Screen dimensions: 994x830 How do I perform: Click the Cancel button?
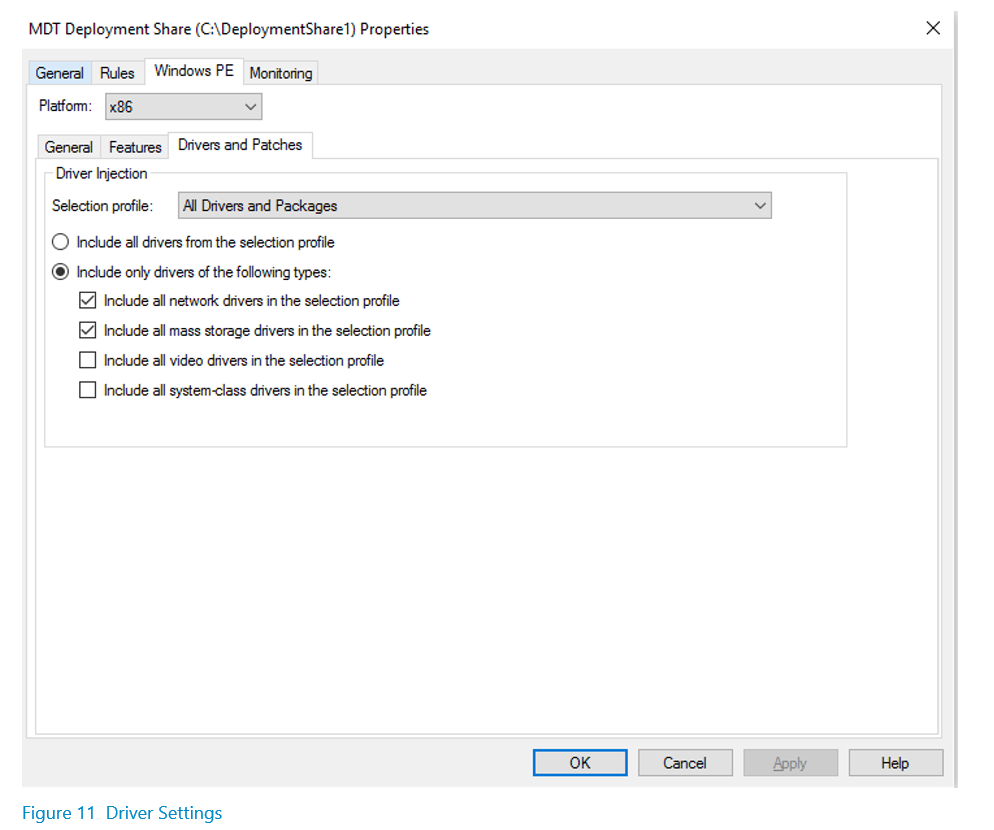click(x=685, y=763)
